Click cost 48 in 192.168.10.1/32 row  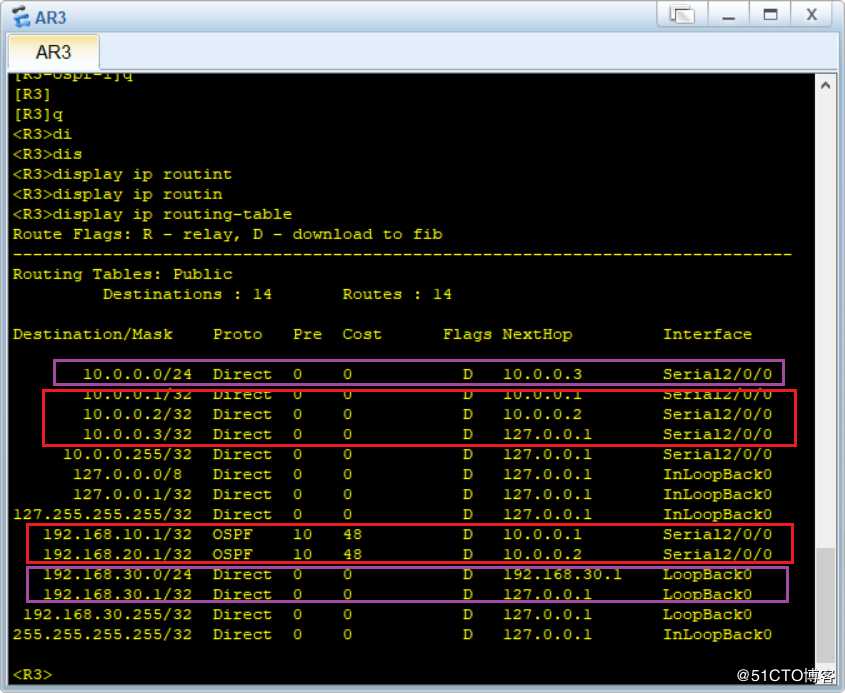[352, 534]
